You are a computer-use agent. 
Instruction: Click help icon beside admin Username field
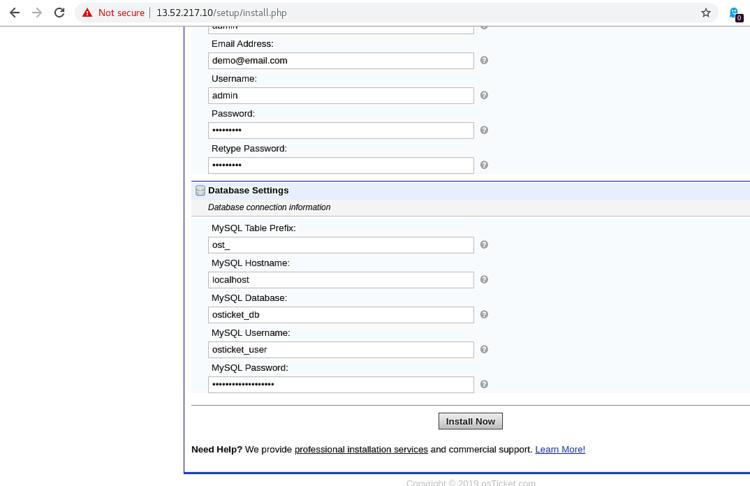pyautogui.click(x=484, y=96)
